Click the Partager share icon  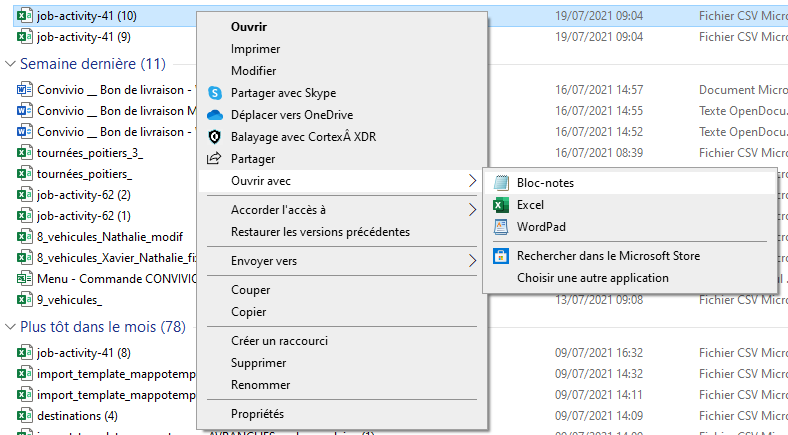tap(213, 159)
